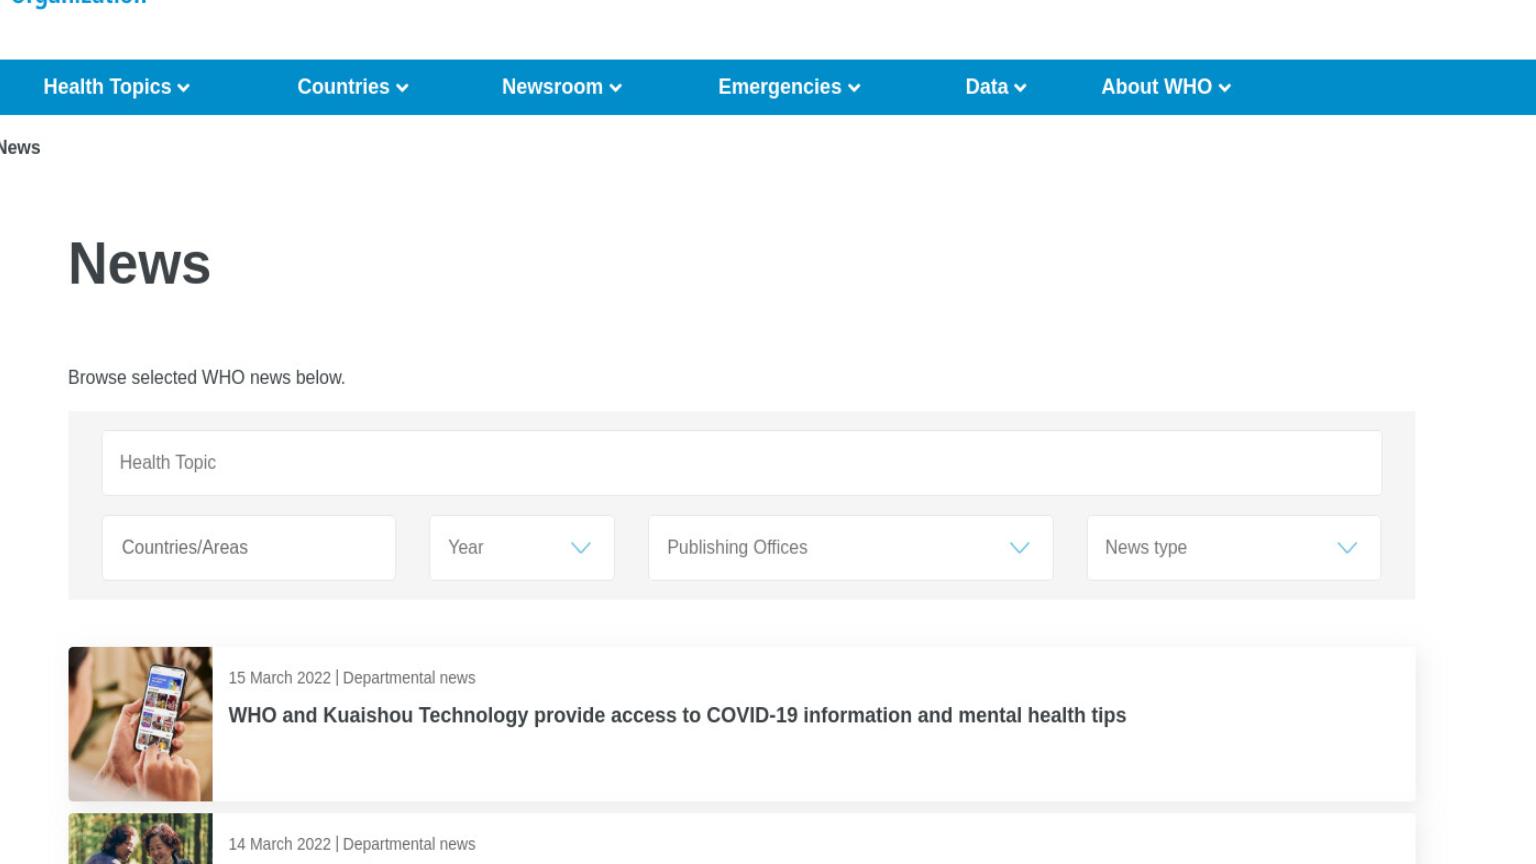Open the Newsroom menu
The height and width of the screenshot is (864, 1536).
[x=561, y=87]
